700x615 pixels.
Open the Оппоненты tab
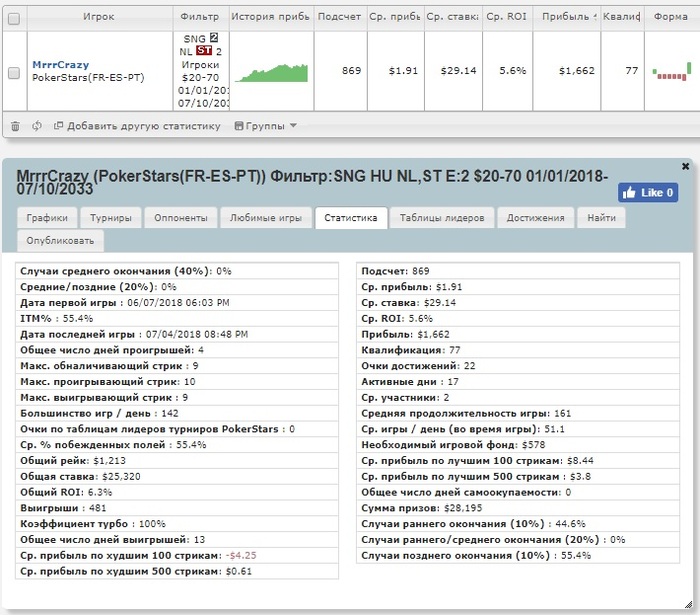(181, 218)
